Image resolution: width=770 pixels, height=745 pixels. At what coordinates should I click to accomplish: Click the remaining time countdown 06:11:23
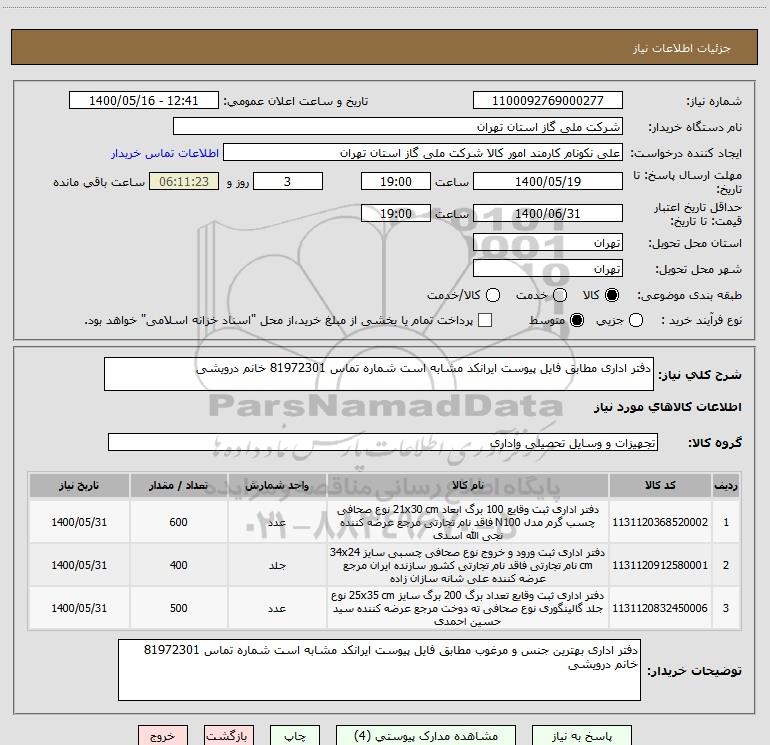coord(184,181)
